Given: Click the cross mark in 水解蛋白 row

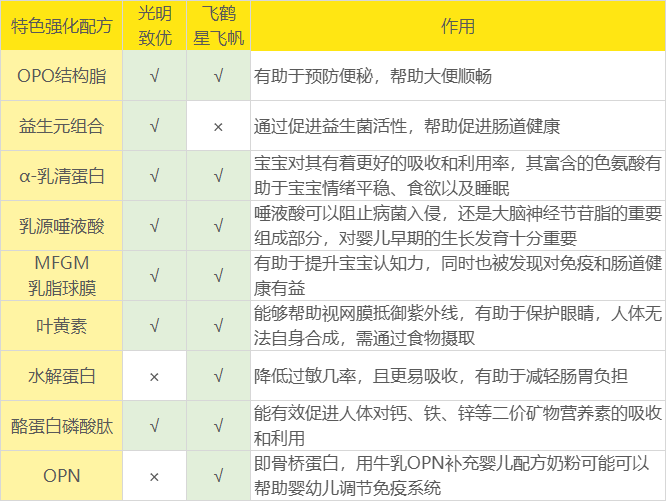Looking at the screenshot, I should (x=154, y=376).
